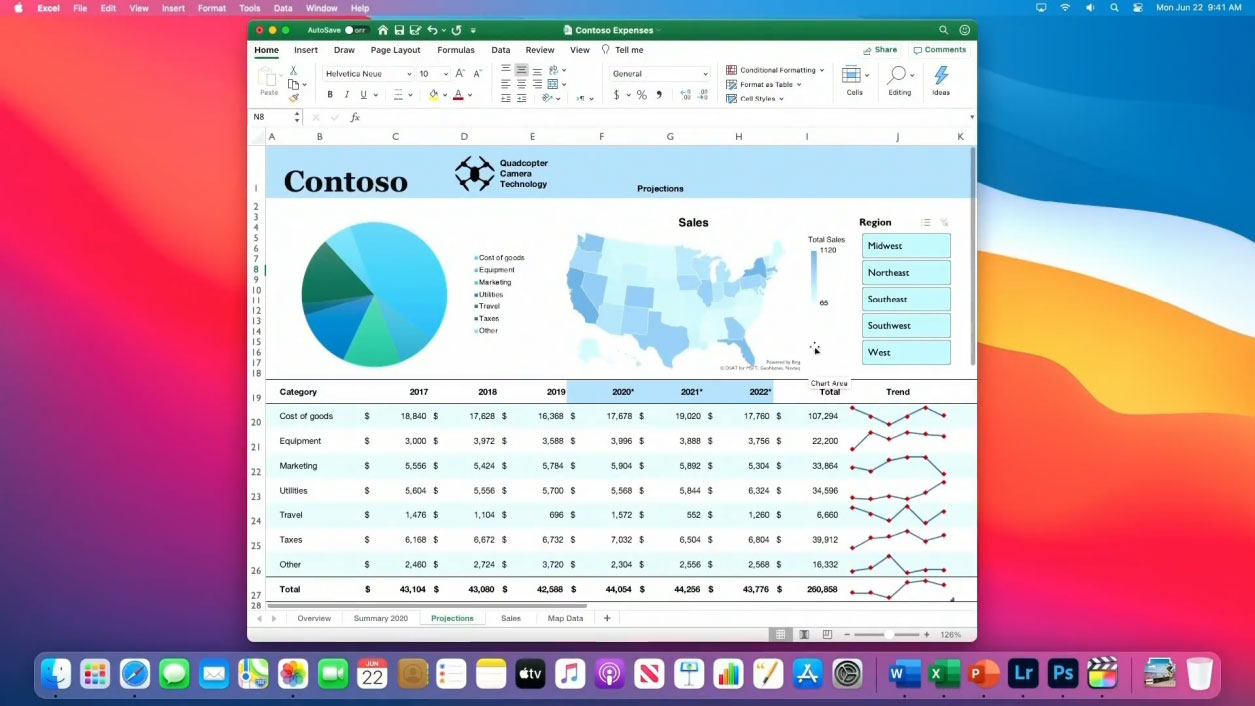Click Increase Decimal button
This screenshot has width=1255, height=706.
tap(686, 95)
